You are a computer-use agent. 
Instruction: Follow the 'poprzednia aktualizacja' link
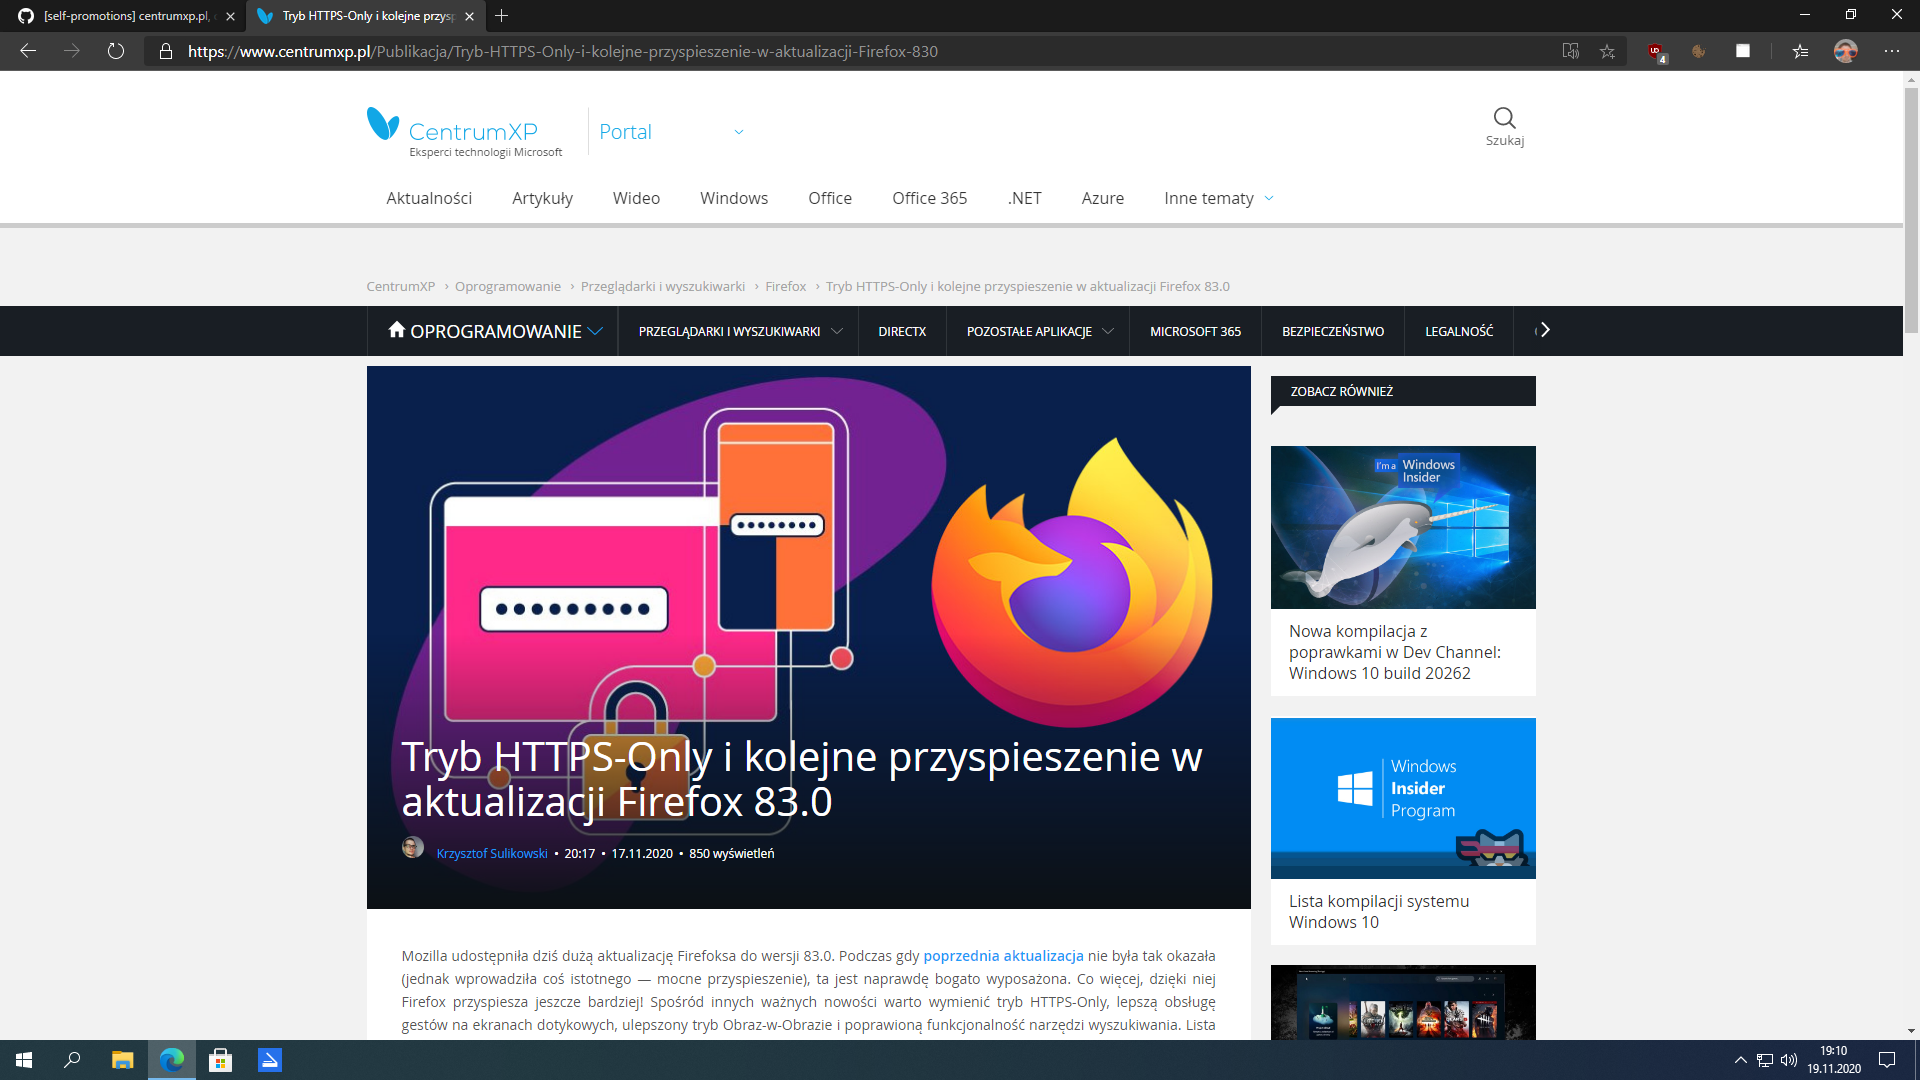tap(1003, 956)
